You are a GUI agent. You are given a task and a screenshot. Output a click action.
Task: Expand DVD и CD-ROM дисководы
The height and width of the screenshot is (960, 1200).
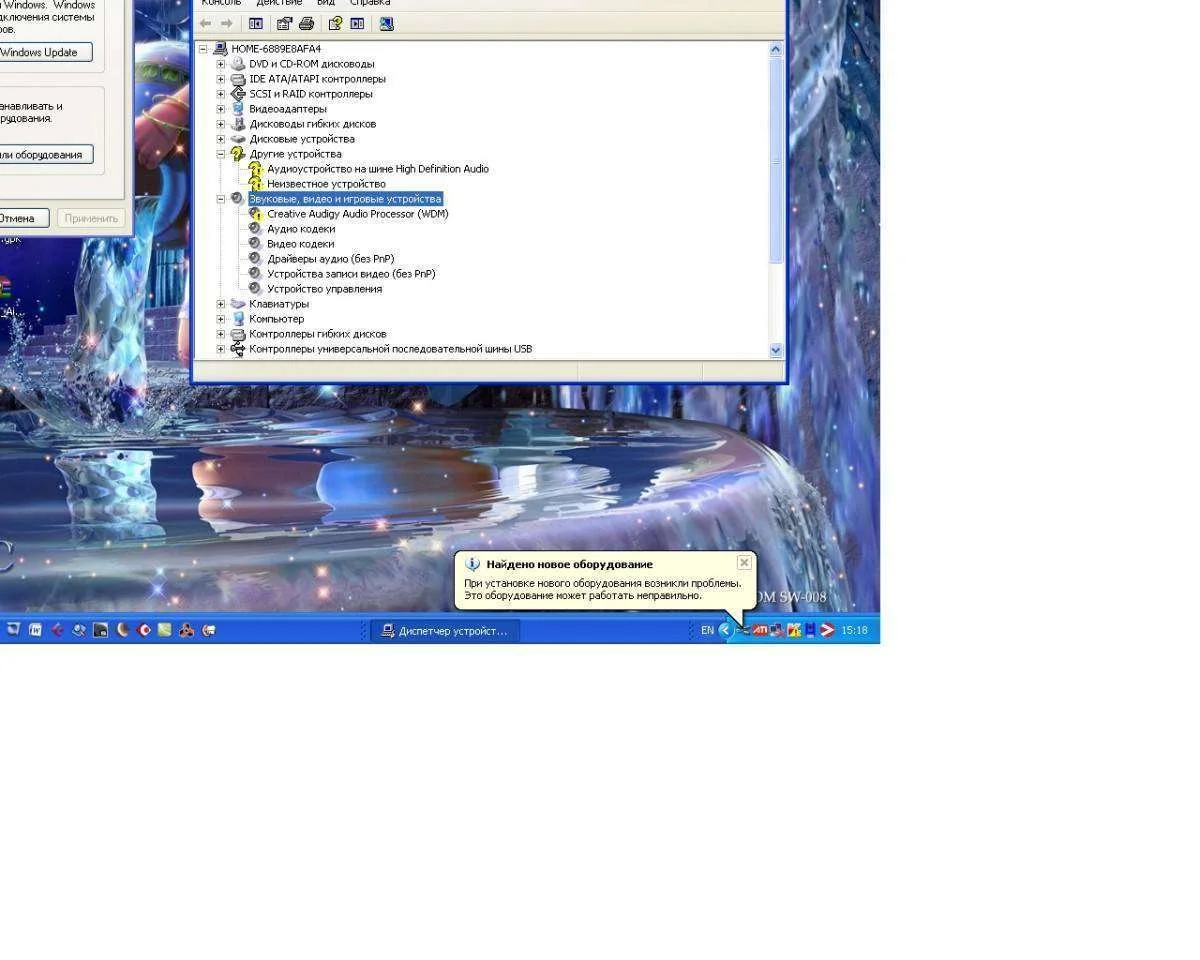pos(221,64)
